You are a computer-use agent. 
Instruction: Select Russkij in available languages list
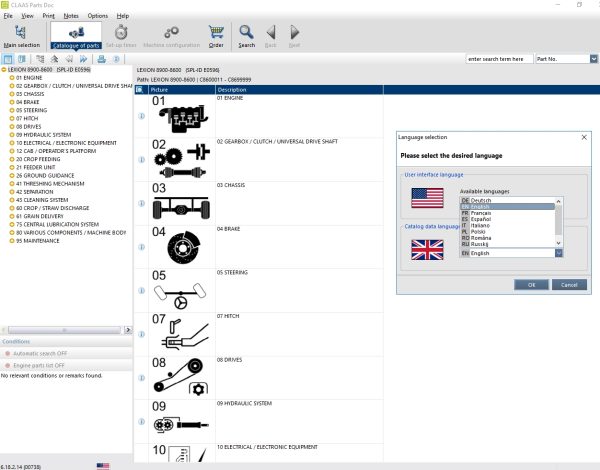[x=507, y=244]
